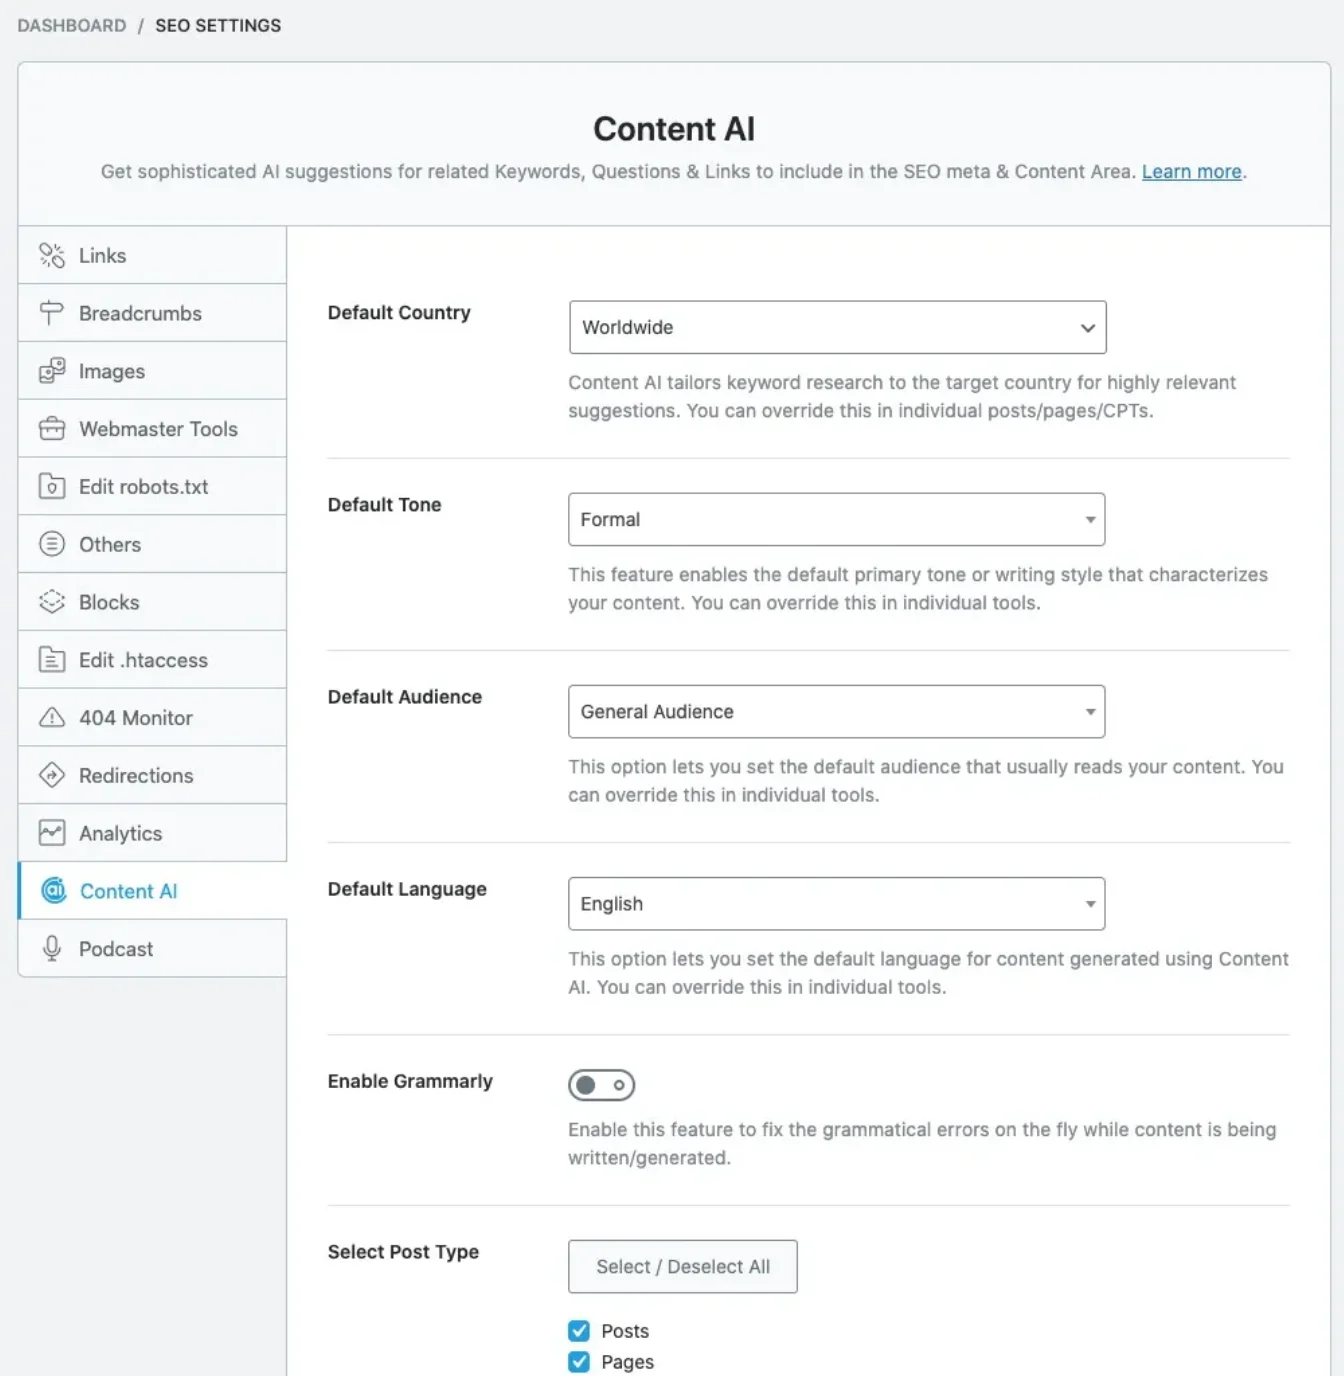Select the Podcast microphone icon
The width and height of the screenshot is (1344, 1376).
click(x=52, y=948)
